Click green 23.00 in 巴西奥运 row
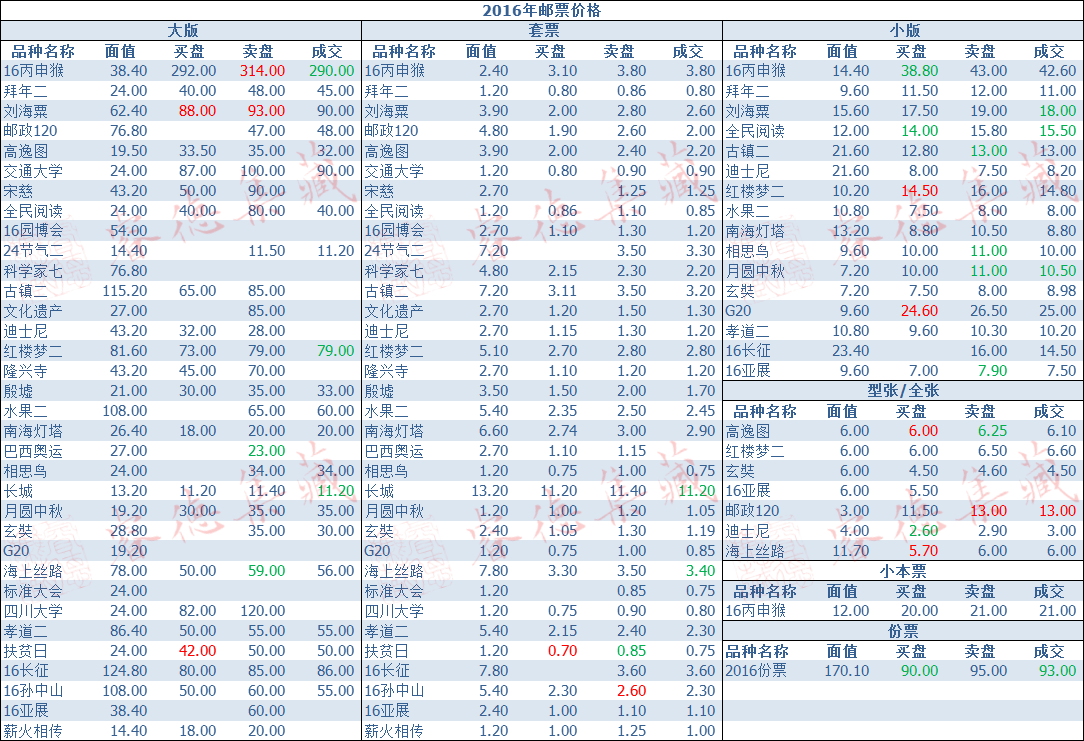Screen dimensions: 1084x741 [x=266, y=451]
